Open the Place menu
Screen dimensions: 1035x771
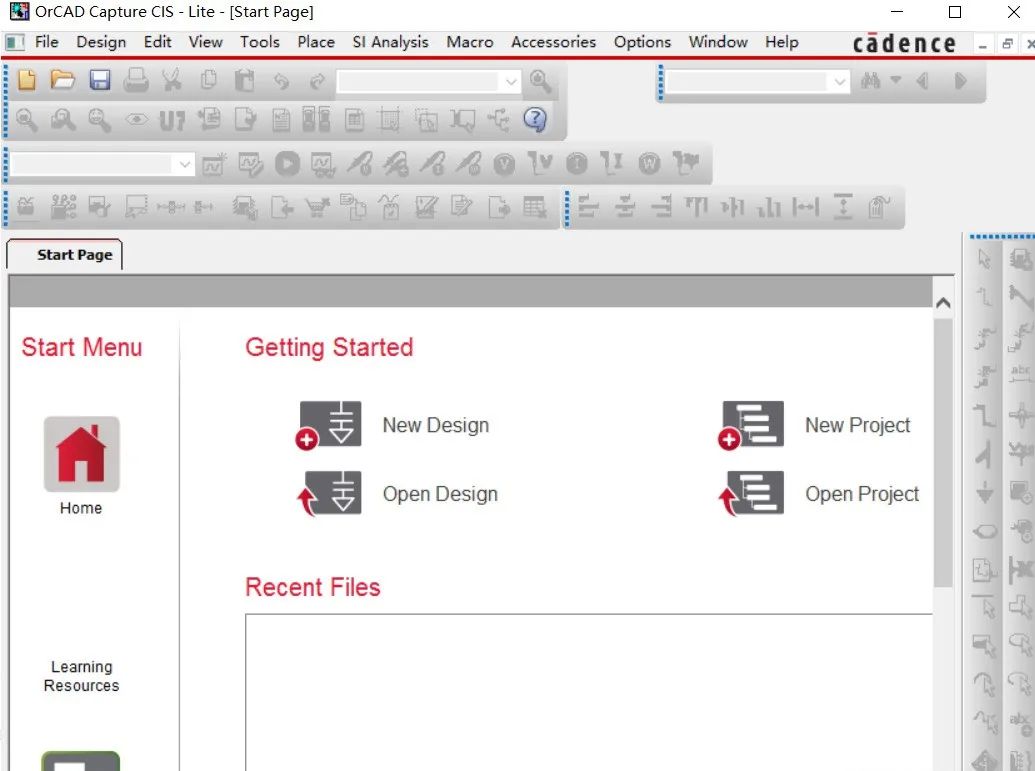[x=316, y=42]
